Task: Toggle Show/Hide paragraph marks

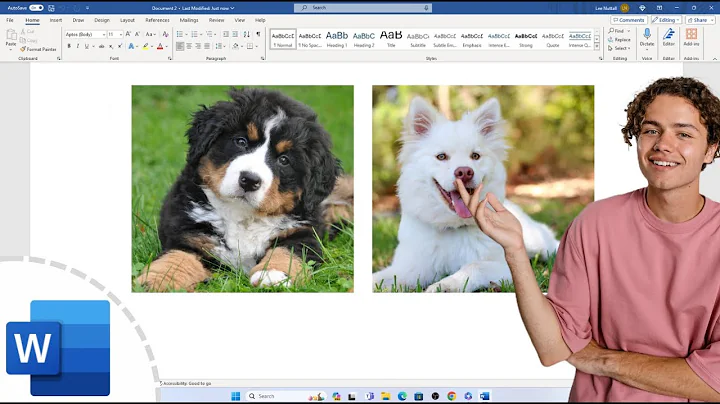Action: click(x=258, y=34)
